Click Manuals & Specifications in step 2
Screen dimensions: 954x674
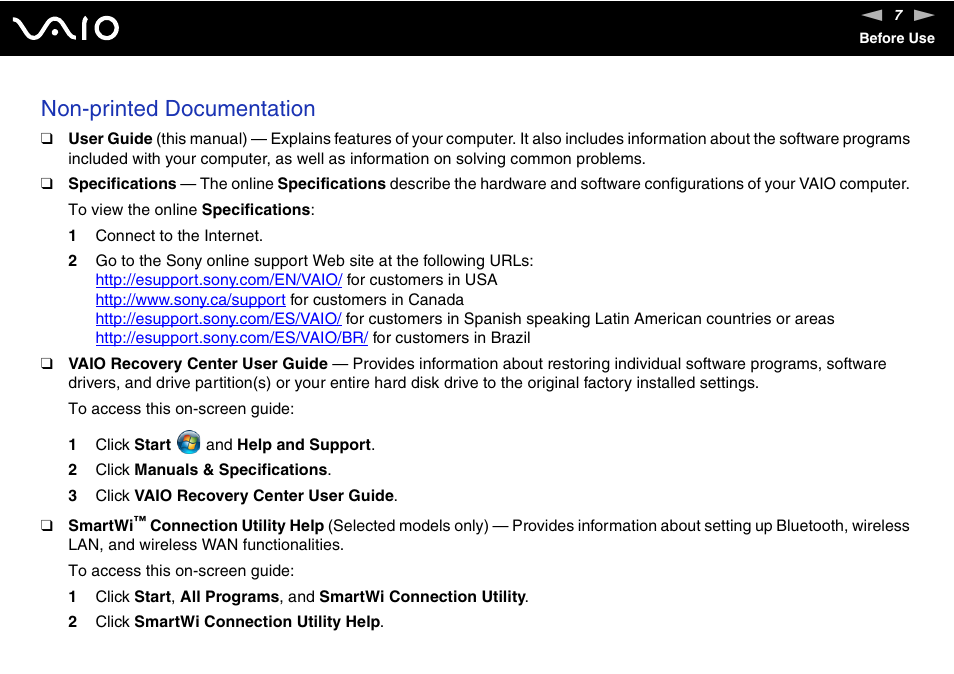tap(230, 469)
